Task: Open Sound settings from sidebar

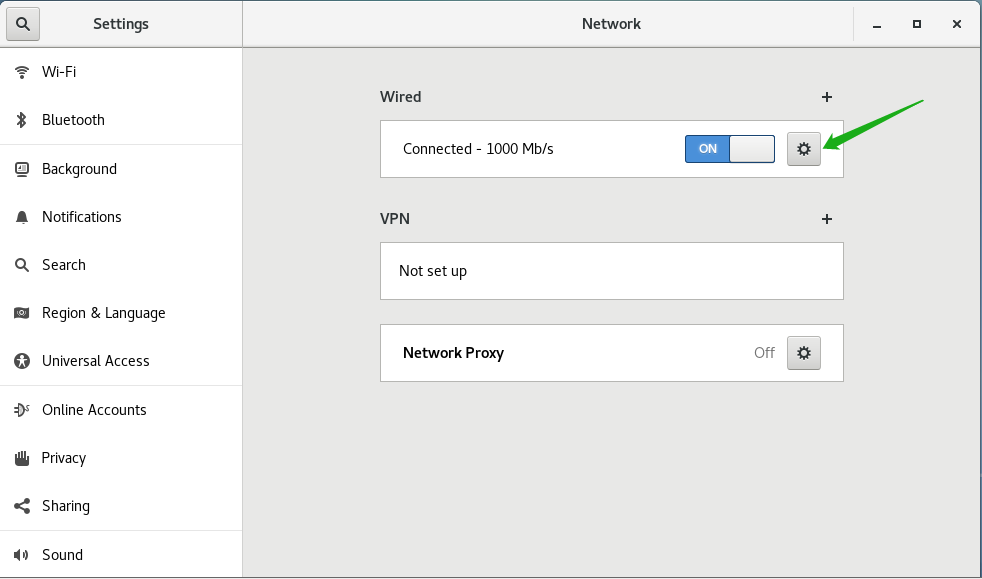Action: tap(21, 554)
